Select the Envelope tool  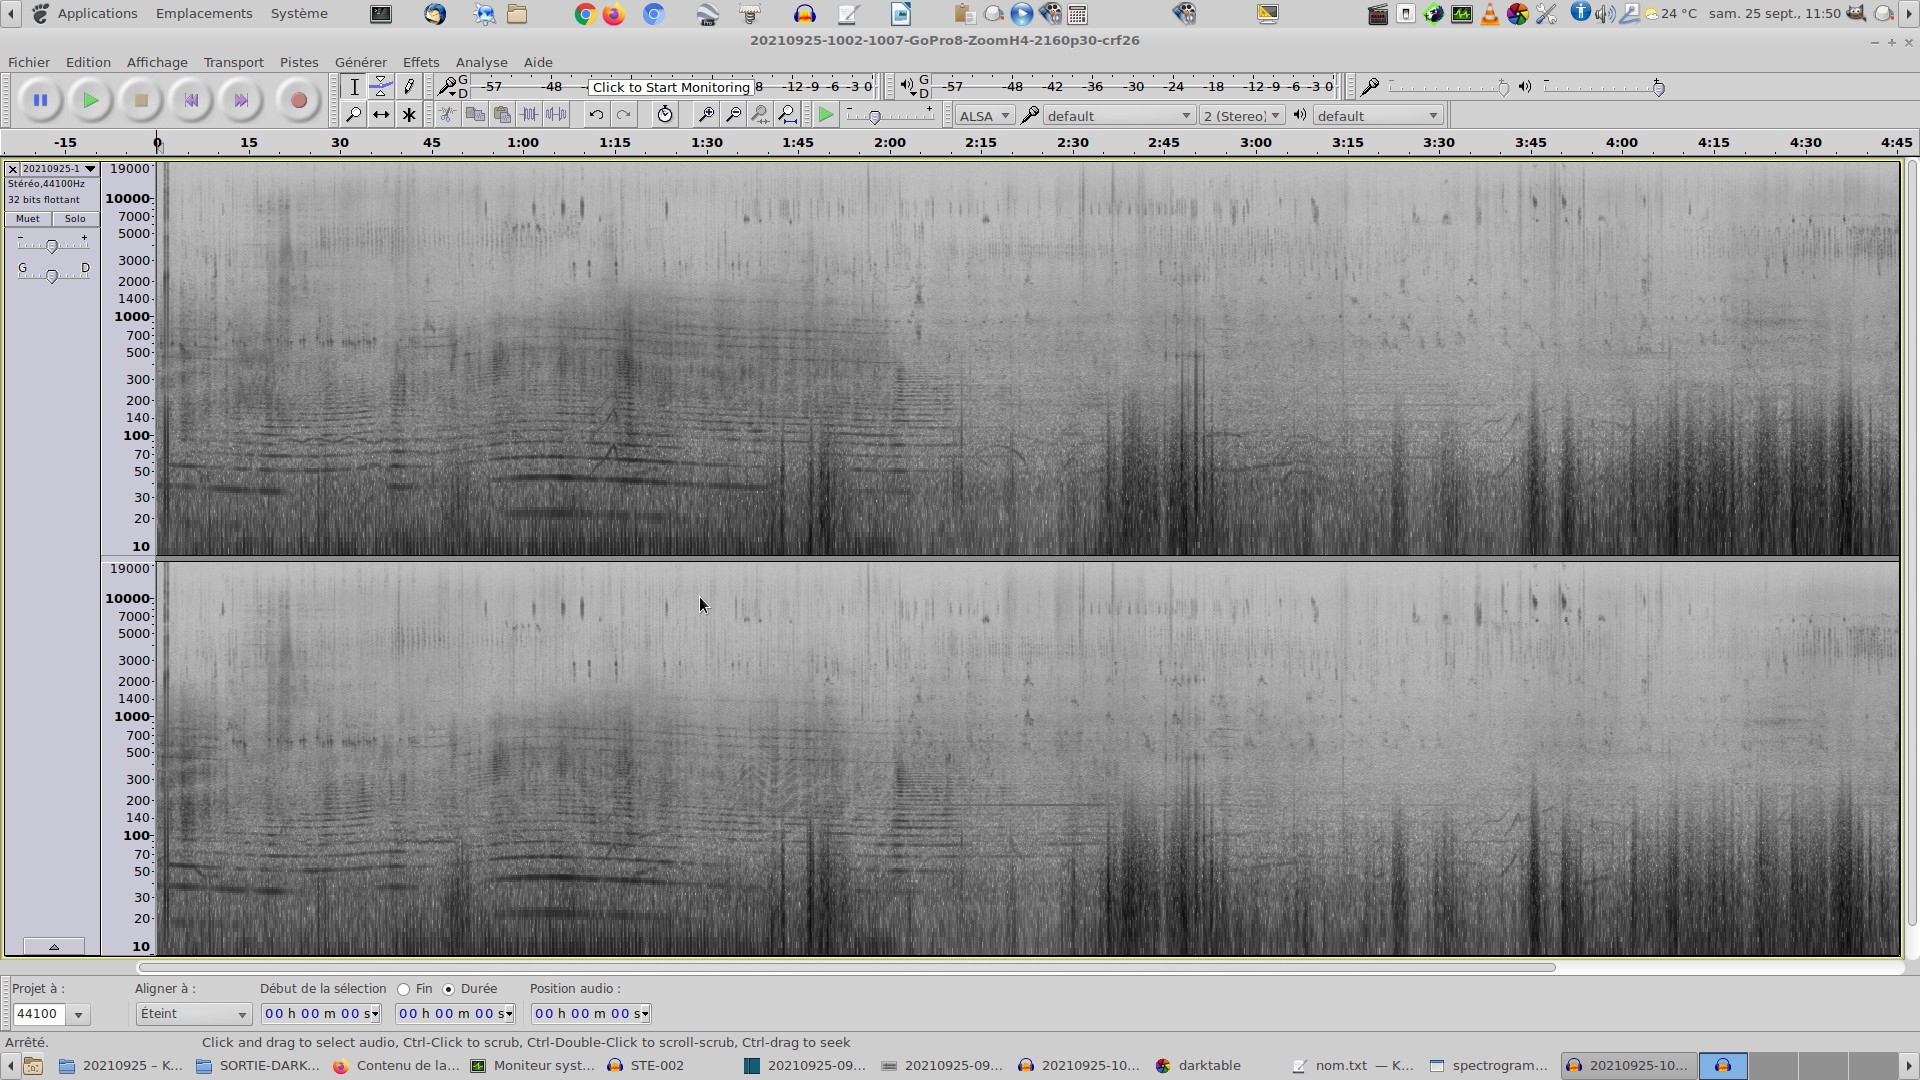coord(381,87)
